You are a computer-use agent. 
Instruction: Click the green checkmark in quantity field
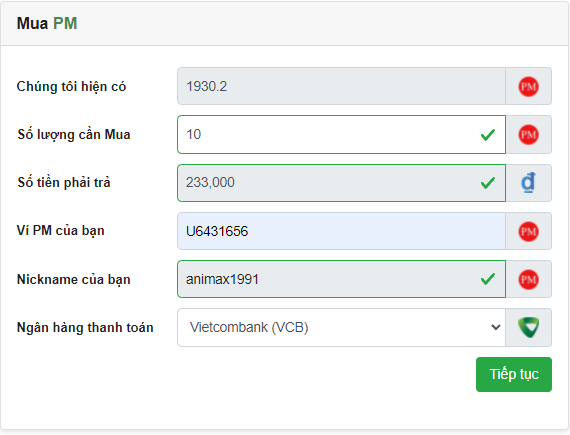487,135
